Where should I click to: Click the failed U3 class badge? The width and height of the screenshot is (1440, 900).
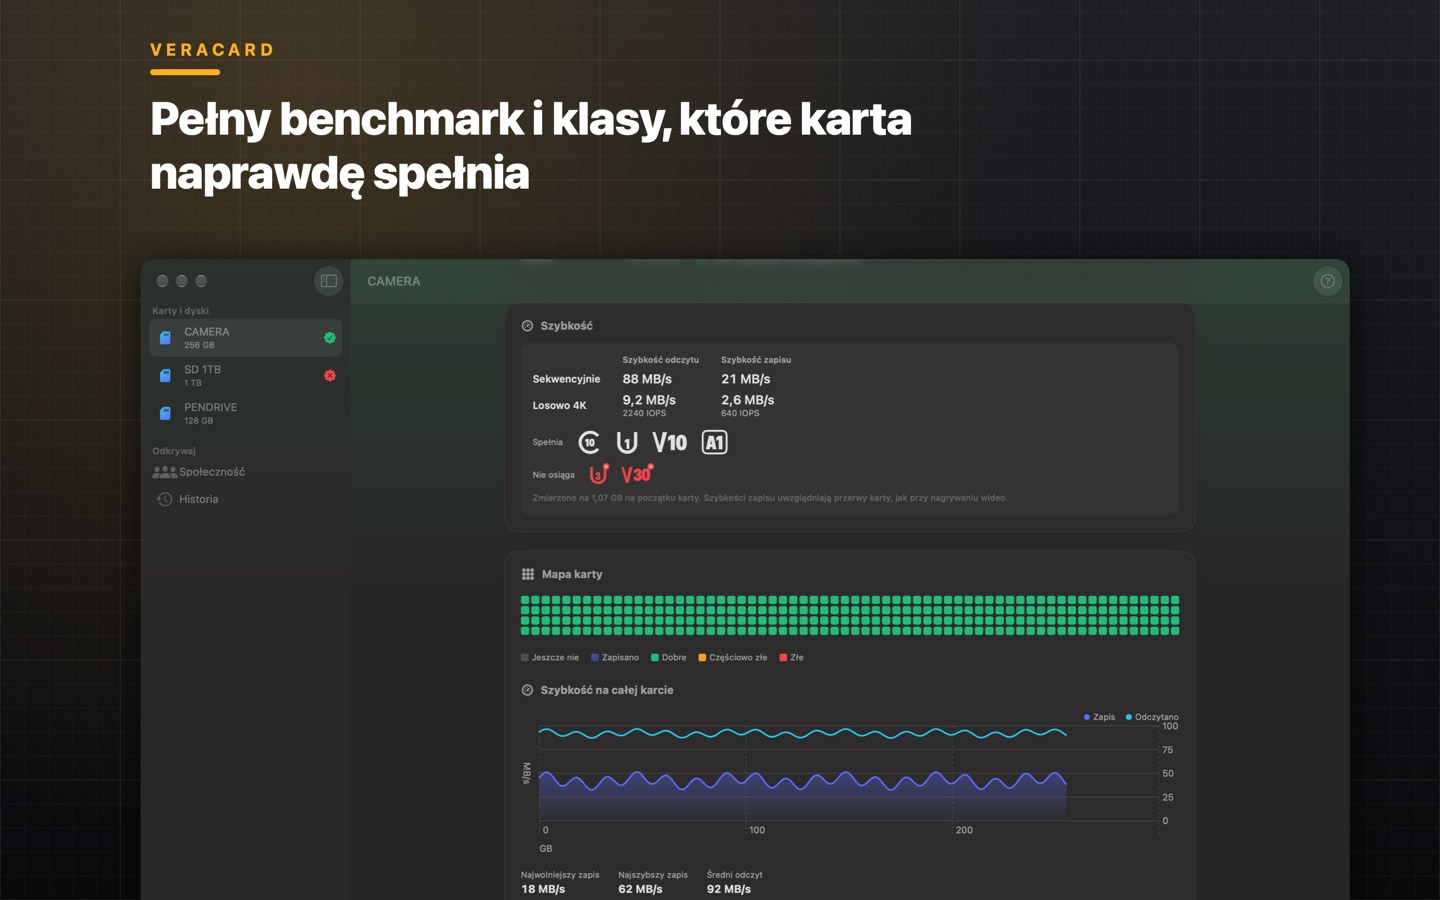click(599, 475)
